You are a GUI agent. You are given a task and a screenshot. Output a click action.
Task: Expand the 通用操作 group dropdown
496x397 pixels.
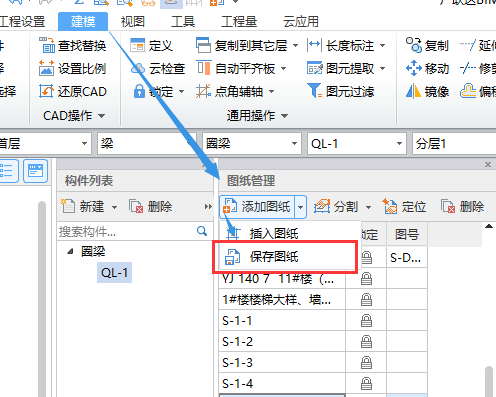click(284, 116)
